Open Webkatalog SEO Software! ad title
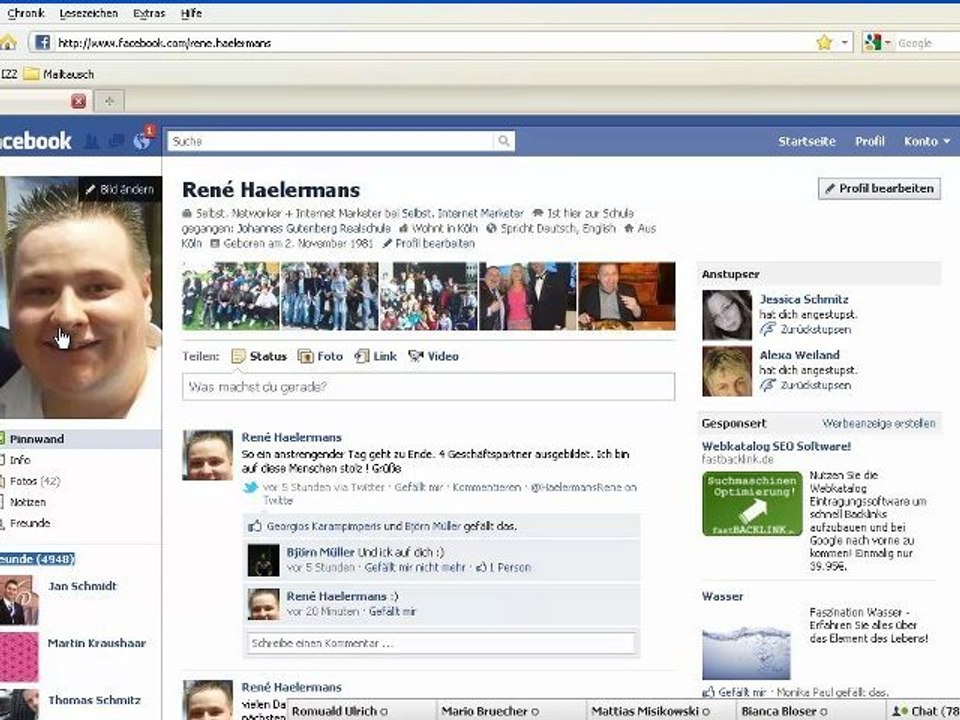The height and width of the screenshot is (720, 960). 776,446
